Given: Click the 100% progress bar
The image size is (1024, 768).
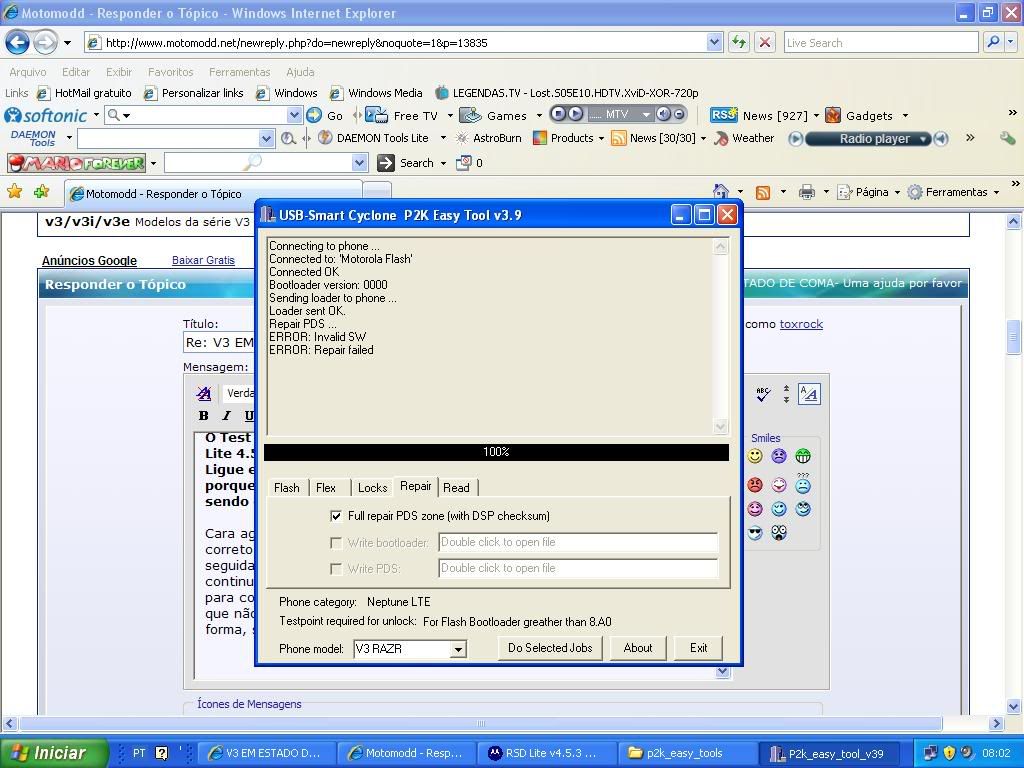Looking at the screenshot, I should pos(496,452).
